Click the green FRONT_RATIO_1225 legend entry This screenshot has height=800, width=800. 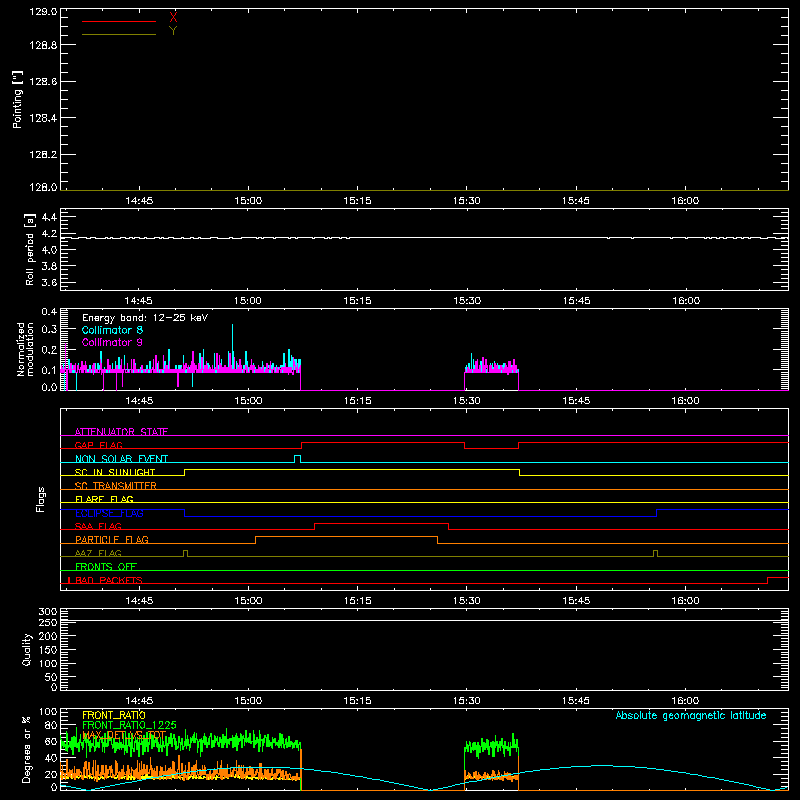(x=130, y=725)
